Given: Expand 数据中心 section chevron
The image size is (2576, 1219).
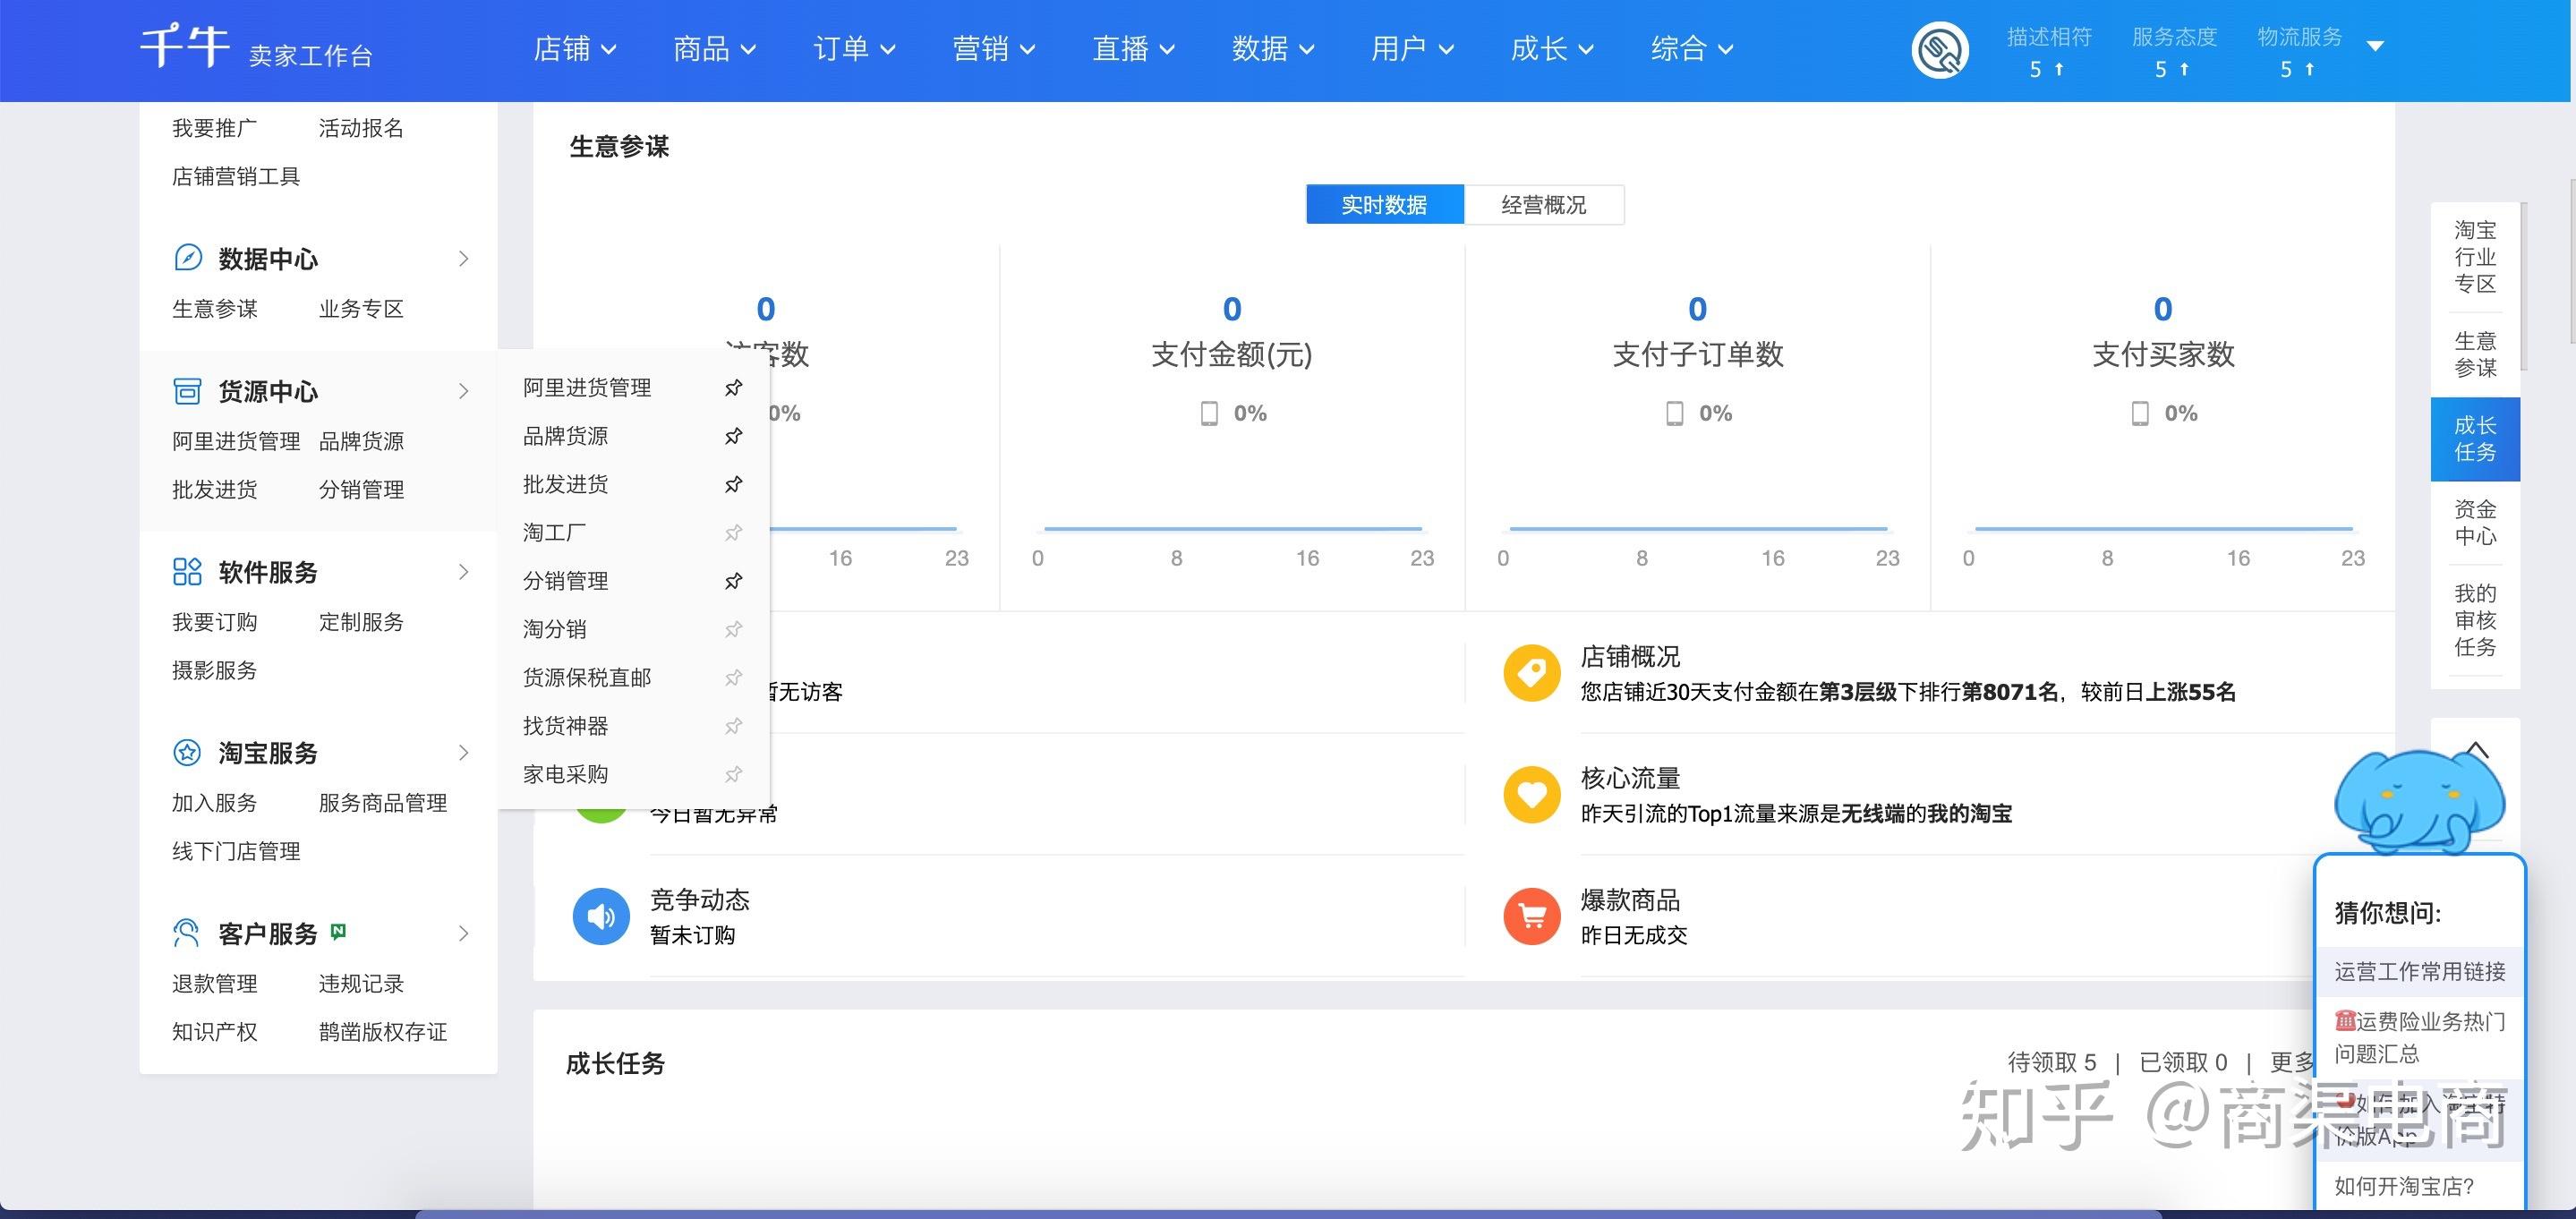Looking at the screenshot, I should [x=463, y=259].
